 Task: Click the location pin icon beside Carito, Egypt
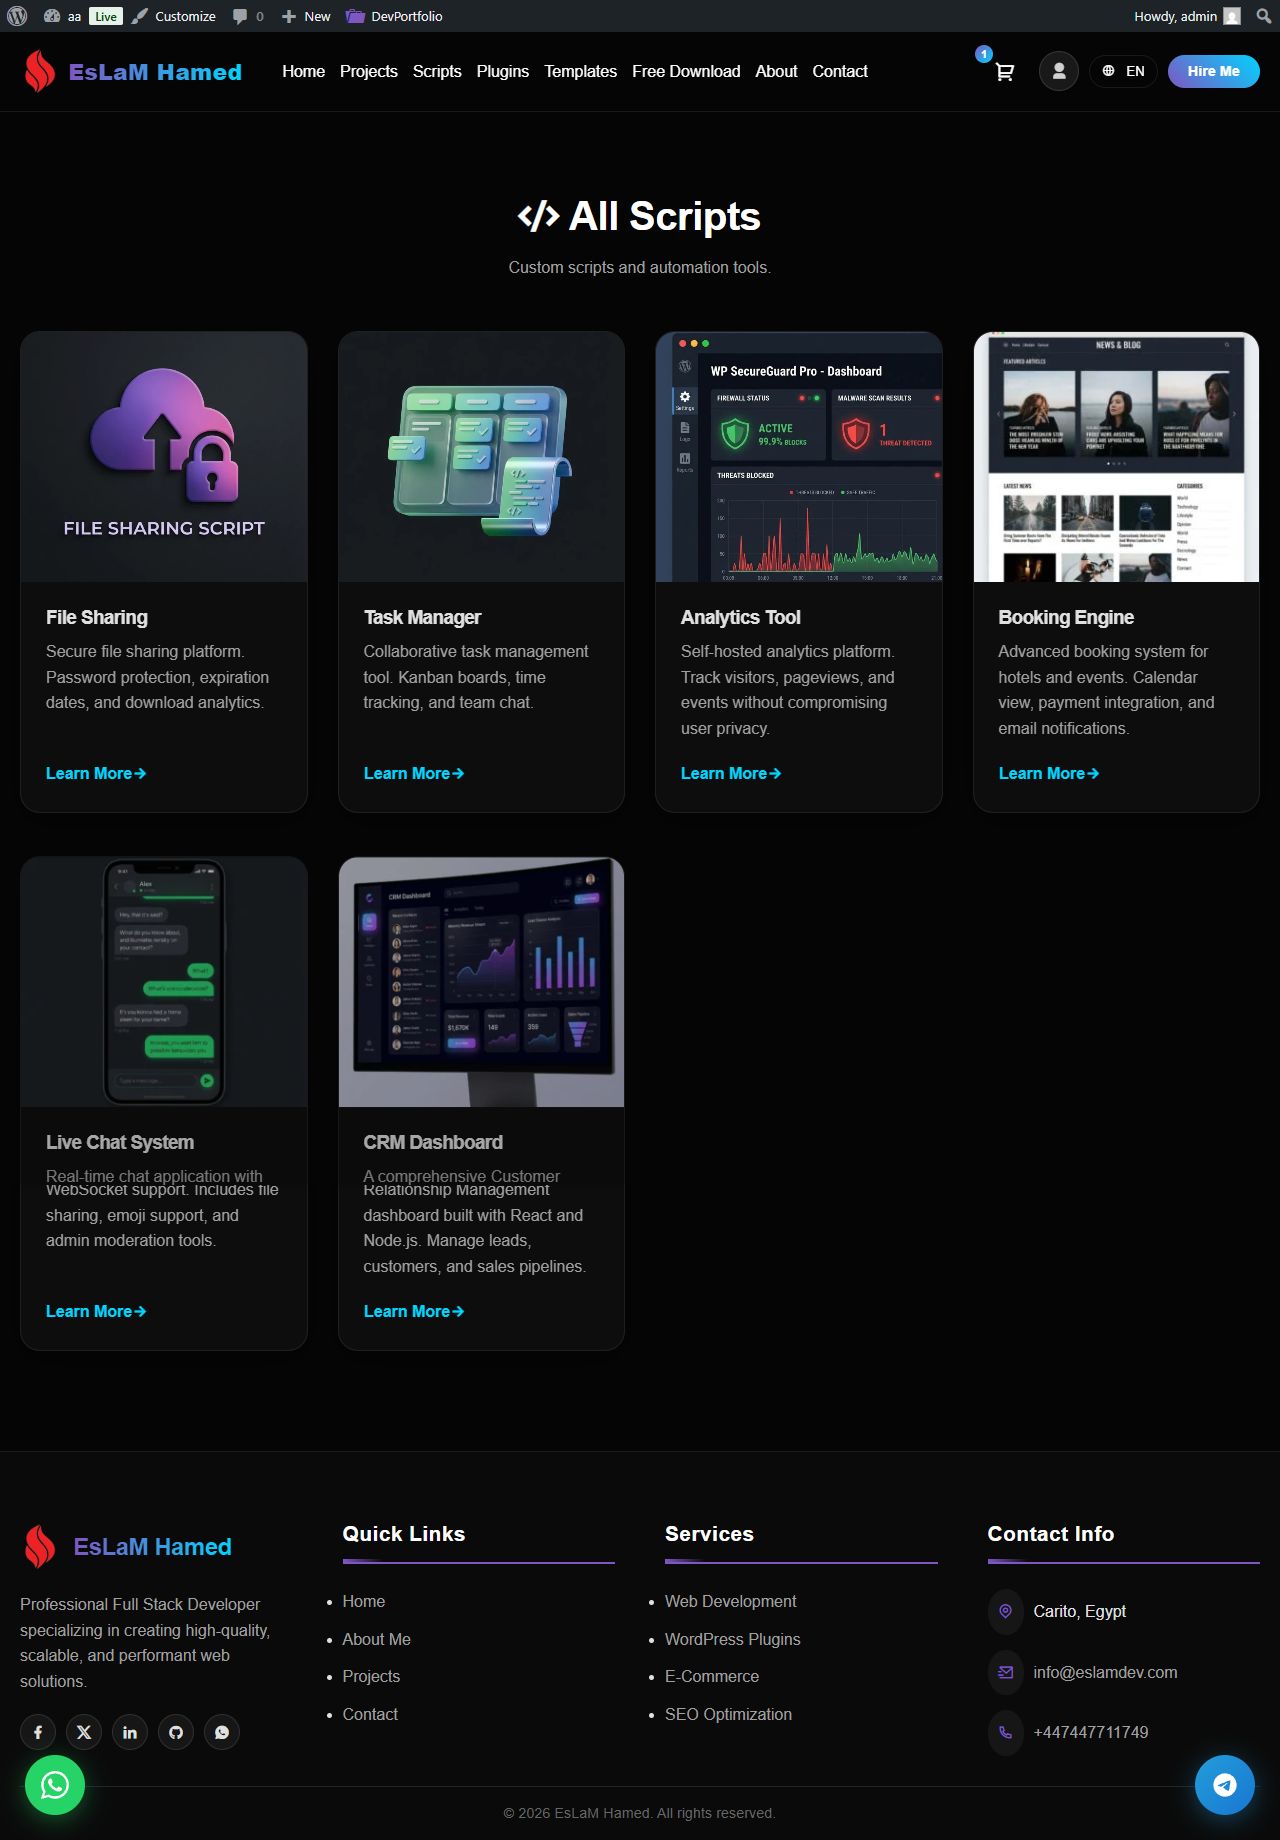(1006, 1611)
